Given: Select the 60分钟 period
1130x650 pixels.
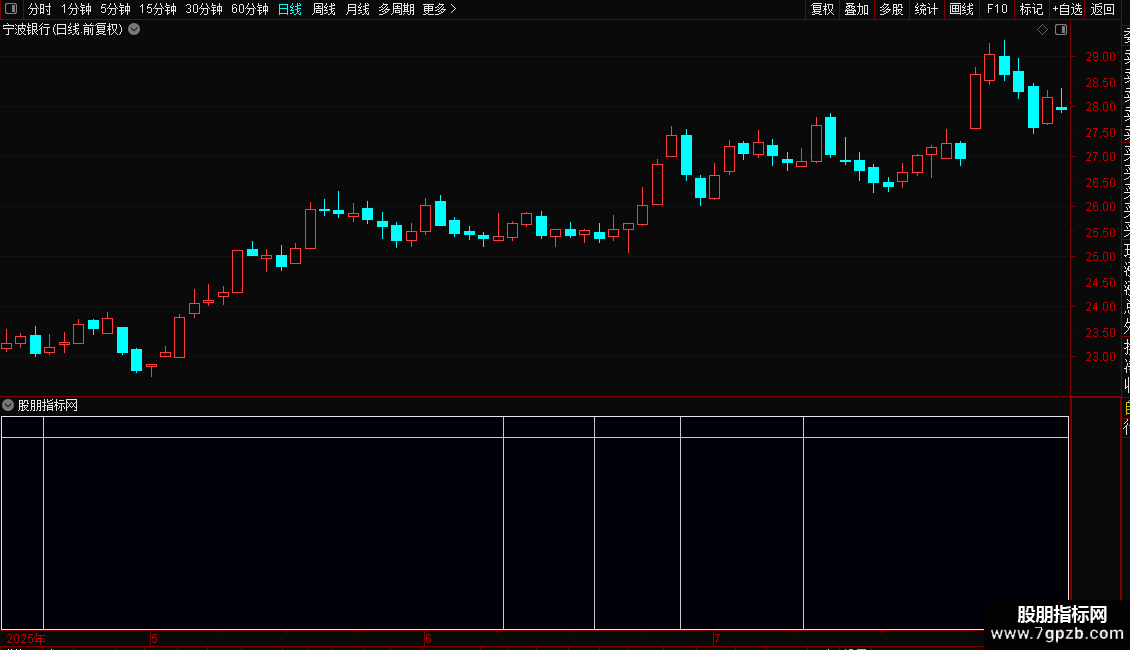Looking at the screenshot, I should point(250,9).
